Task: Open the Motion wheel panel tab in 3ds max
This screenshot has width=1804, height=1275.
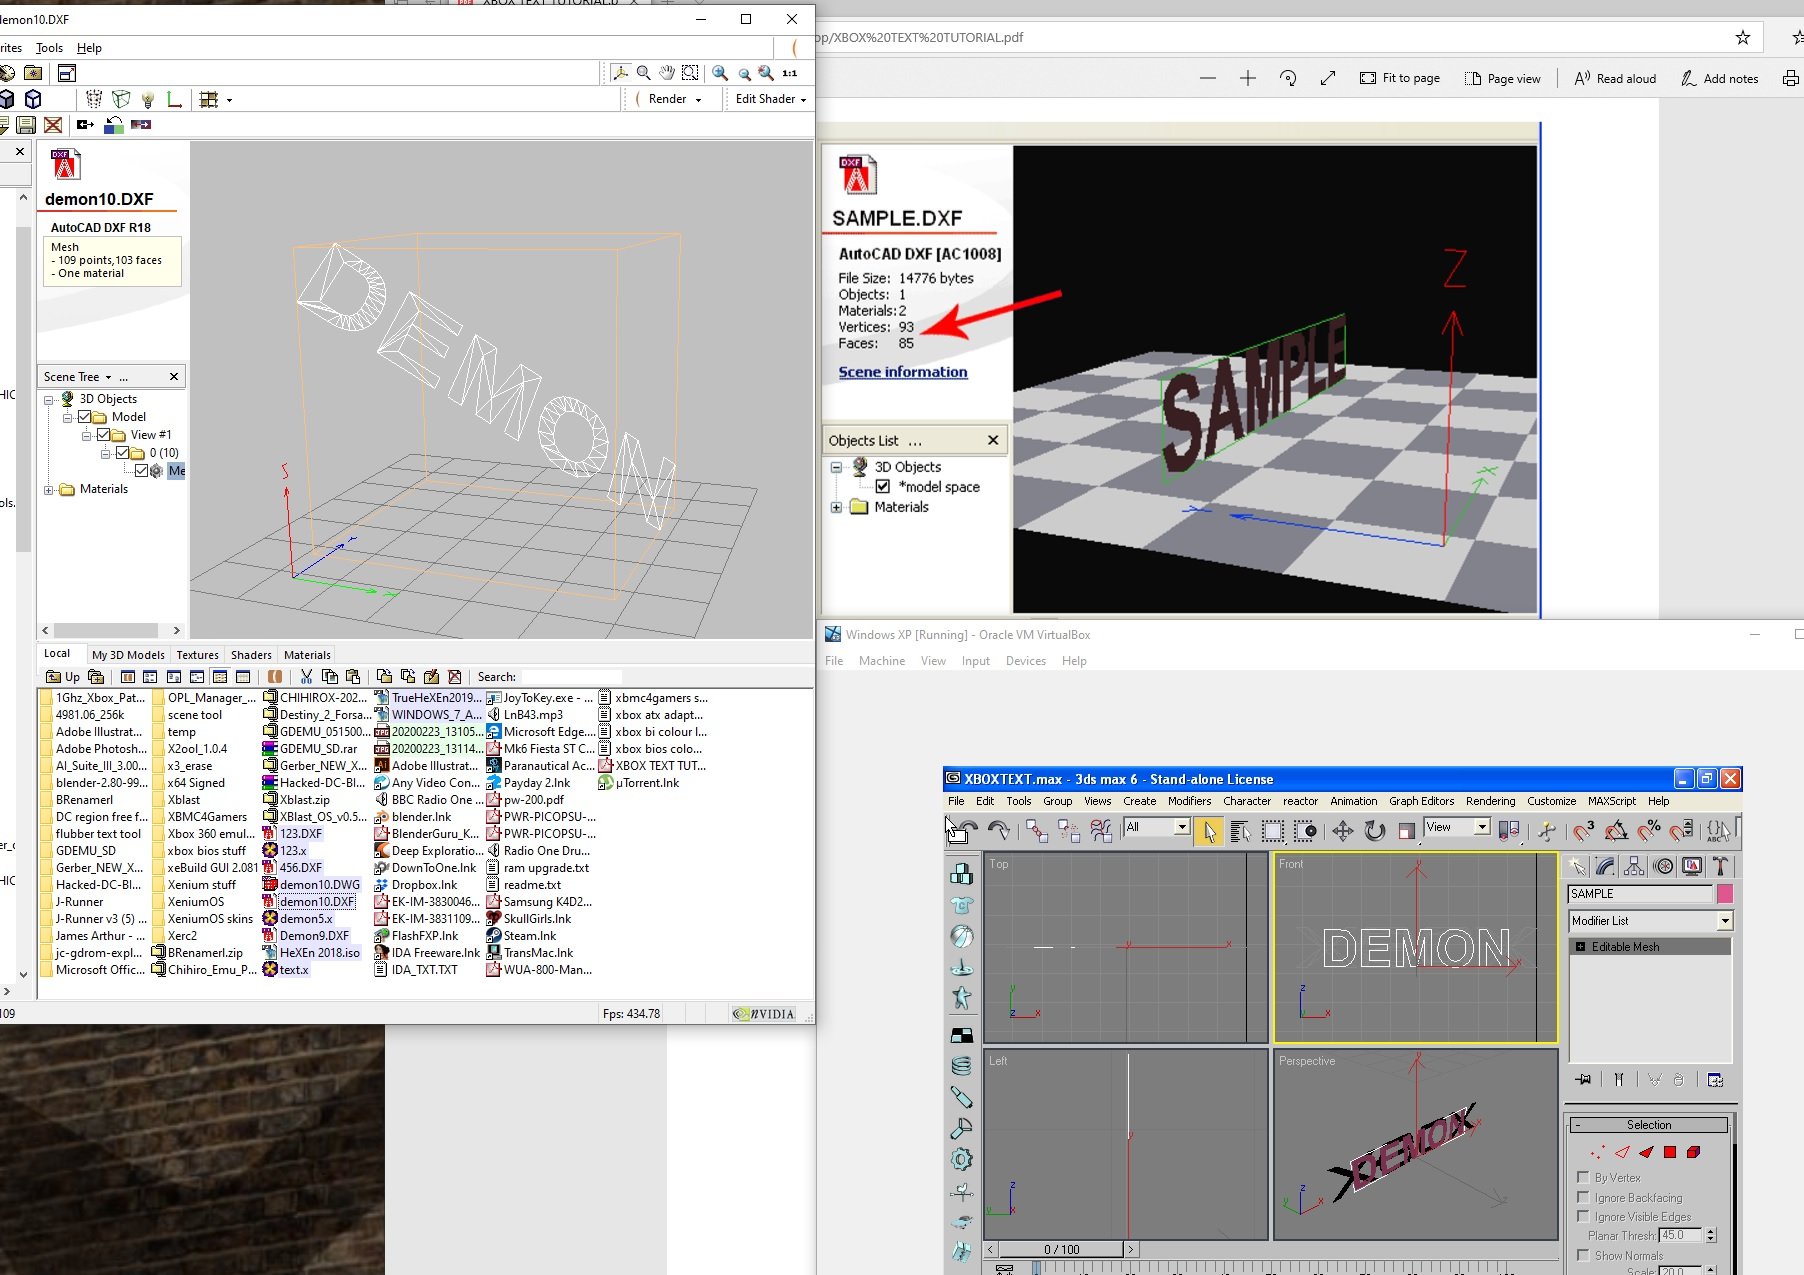Action: [x=1663, y=866]
